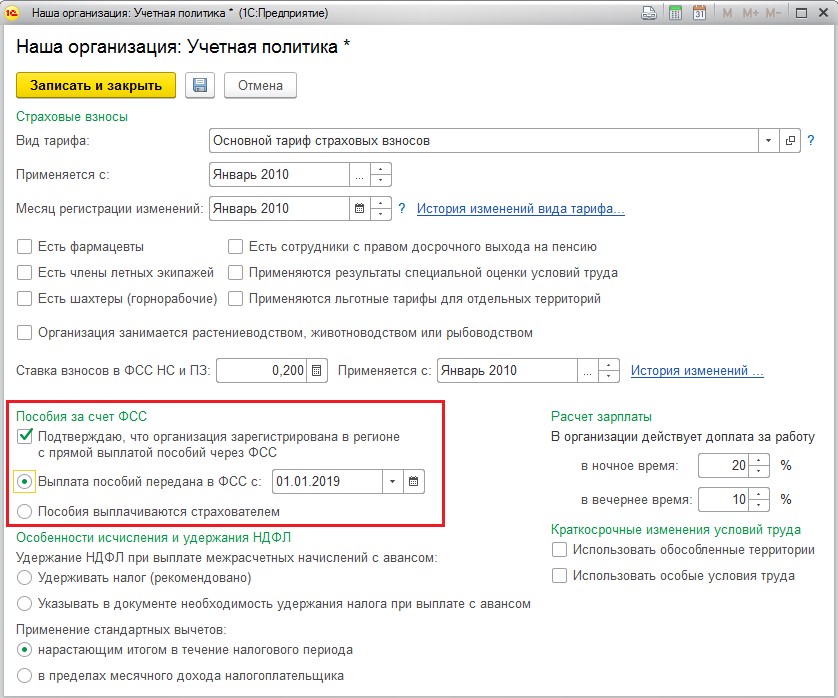838x698 pixels.
Task: Open the dropdown arrow of the 01.01.2019 field
Action: [x=393, y=482]
